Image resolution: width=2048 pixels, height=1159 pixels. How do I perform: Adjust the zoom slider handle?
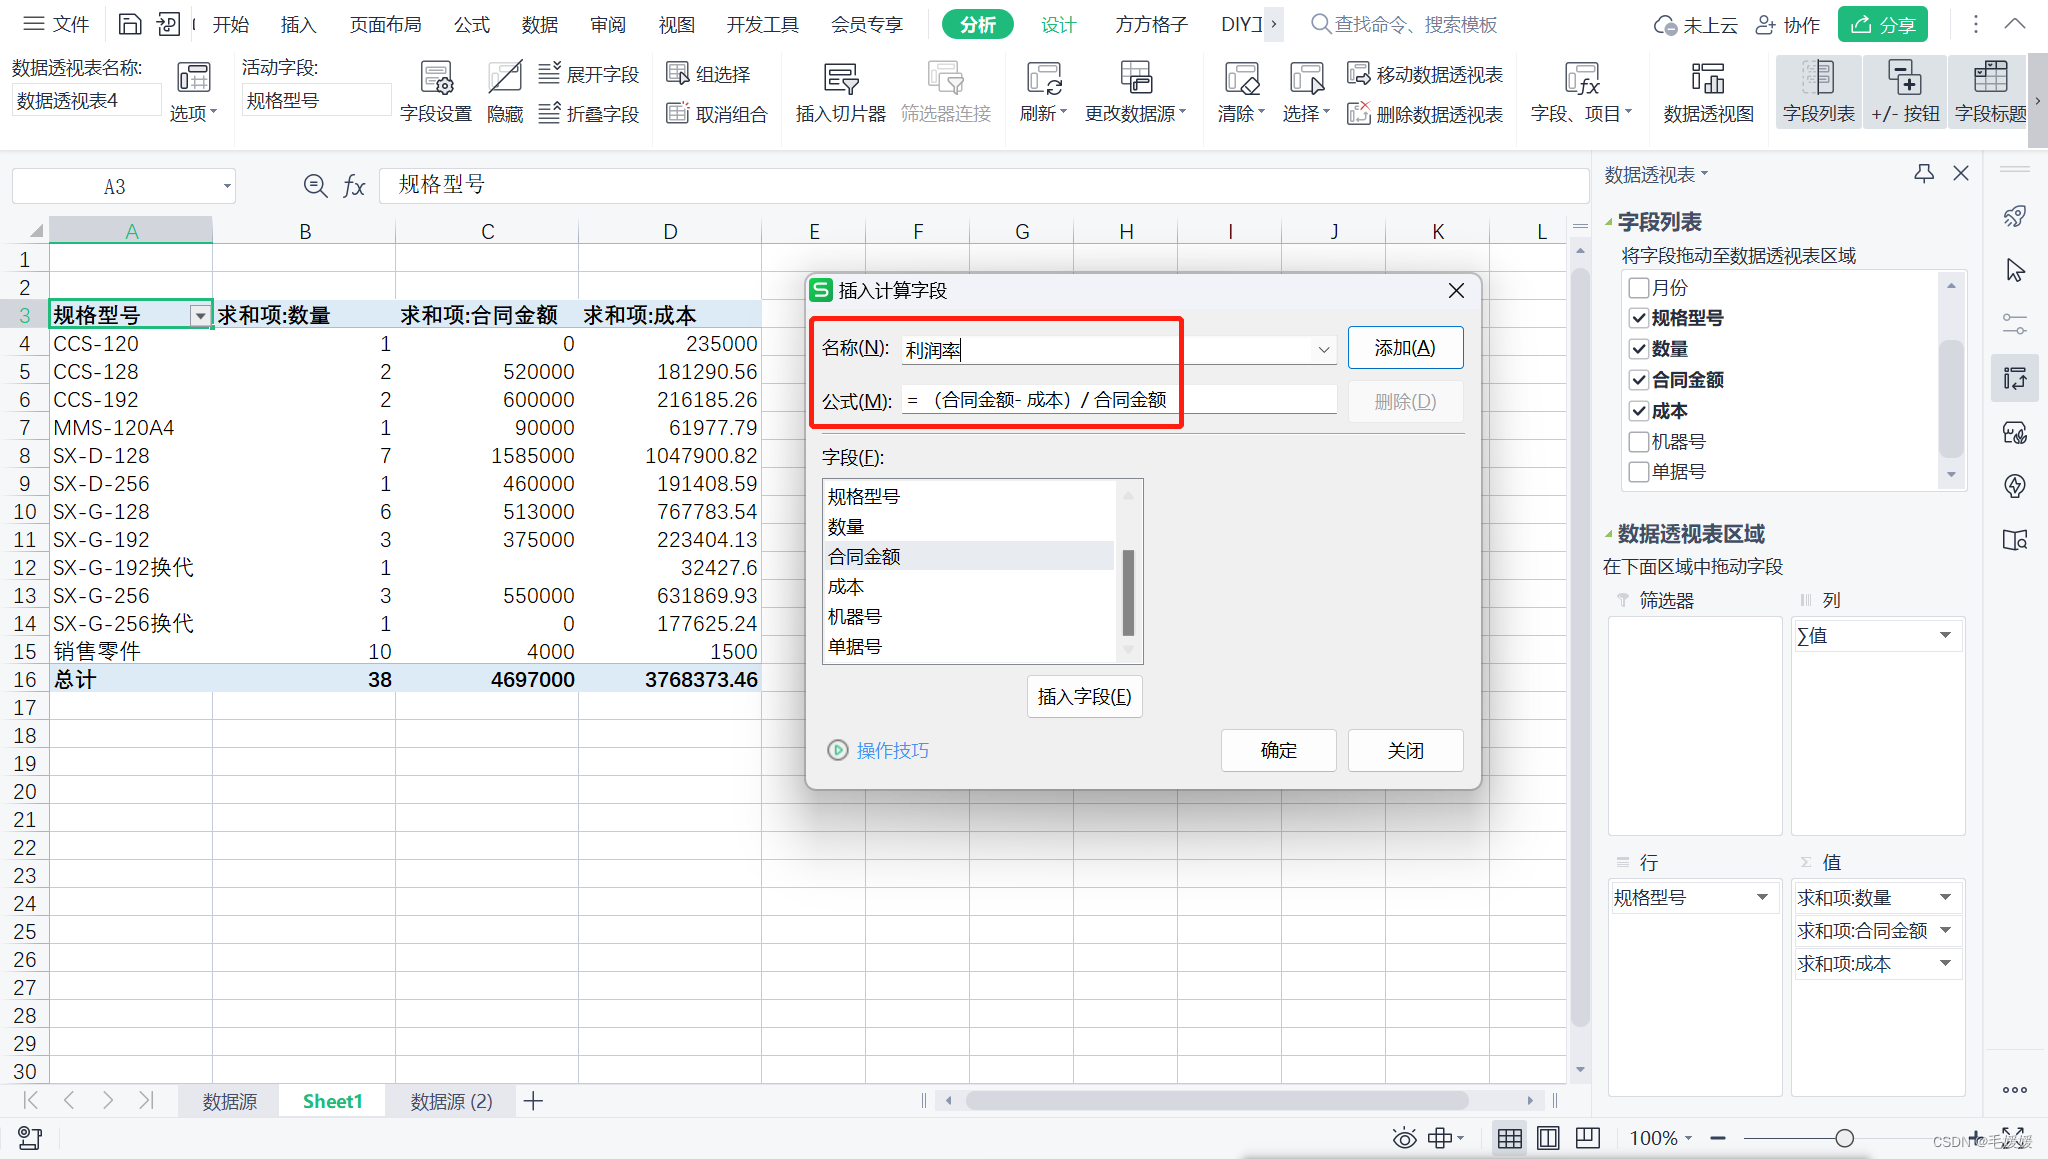[x=1845, y=1138]
